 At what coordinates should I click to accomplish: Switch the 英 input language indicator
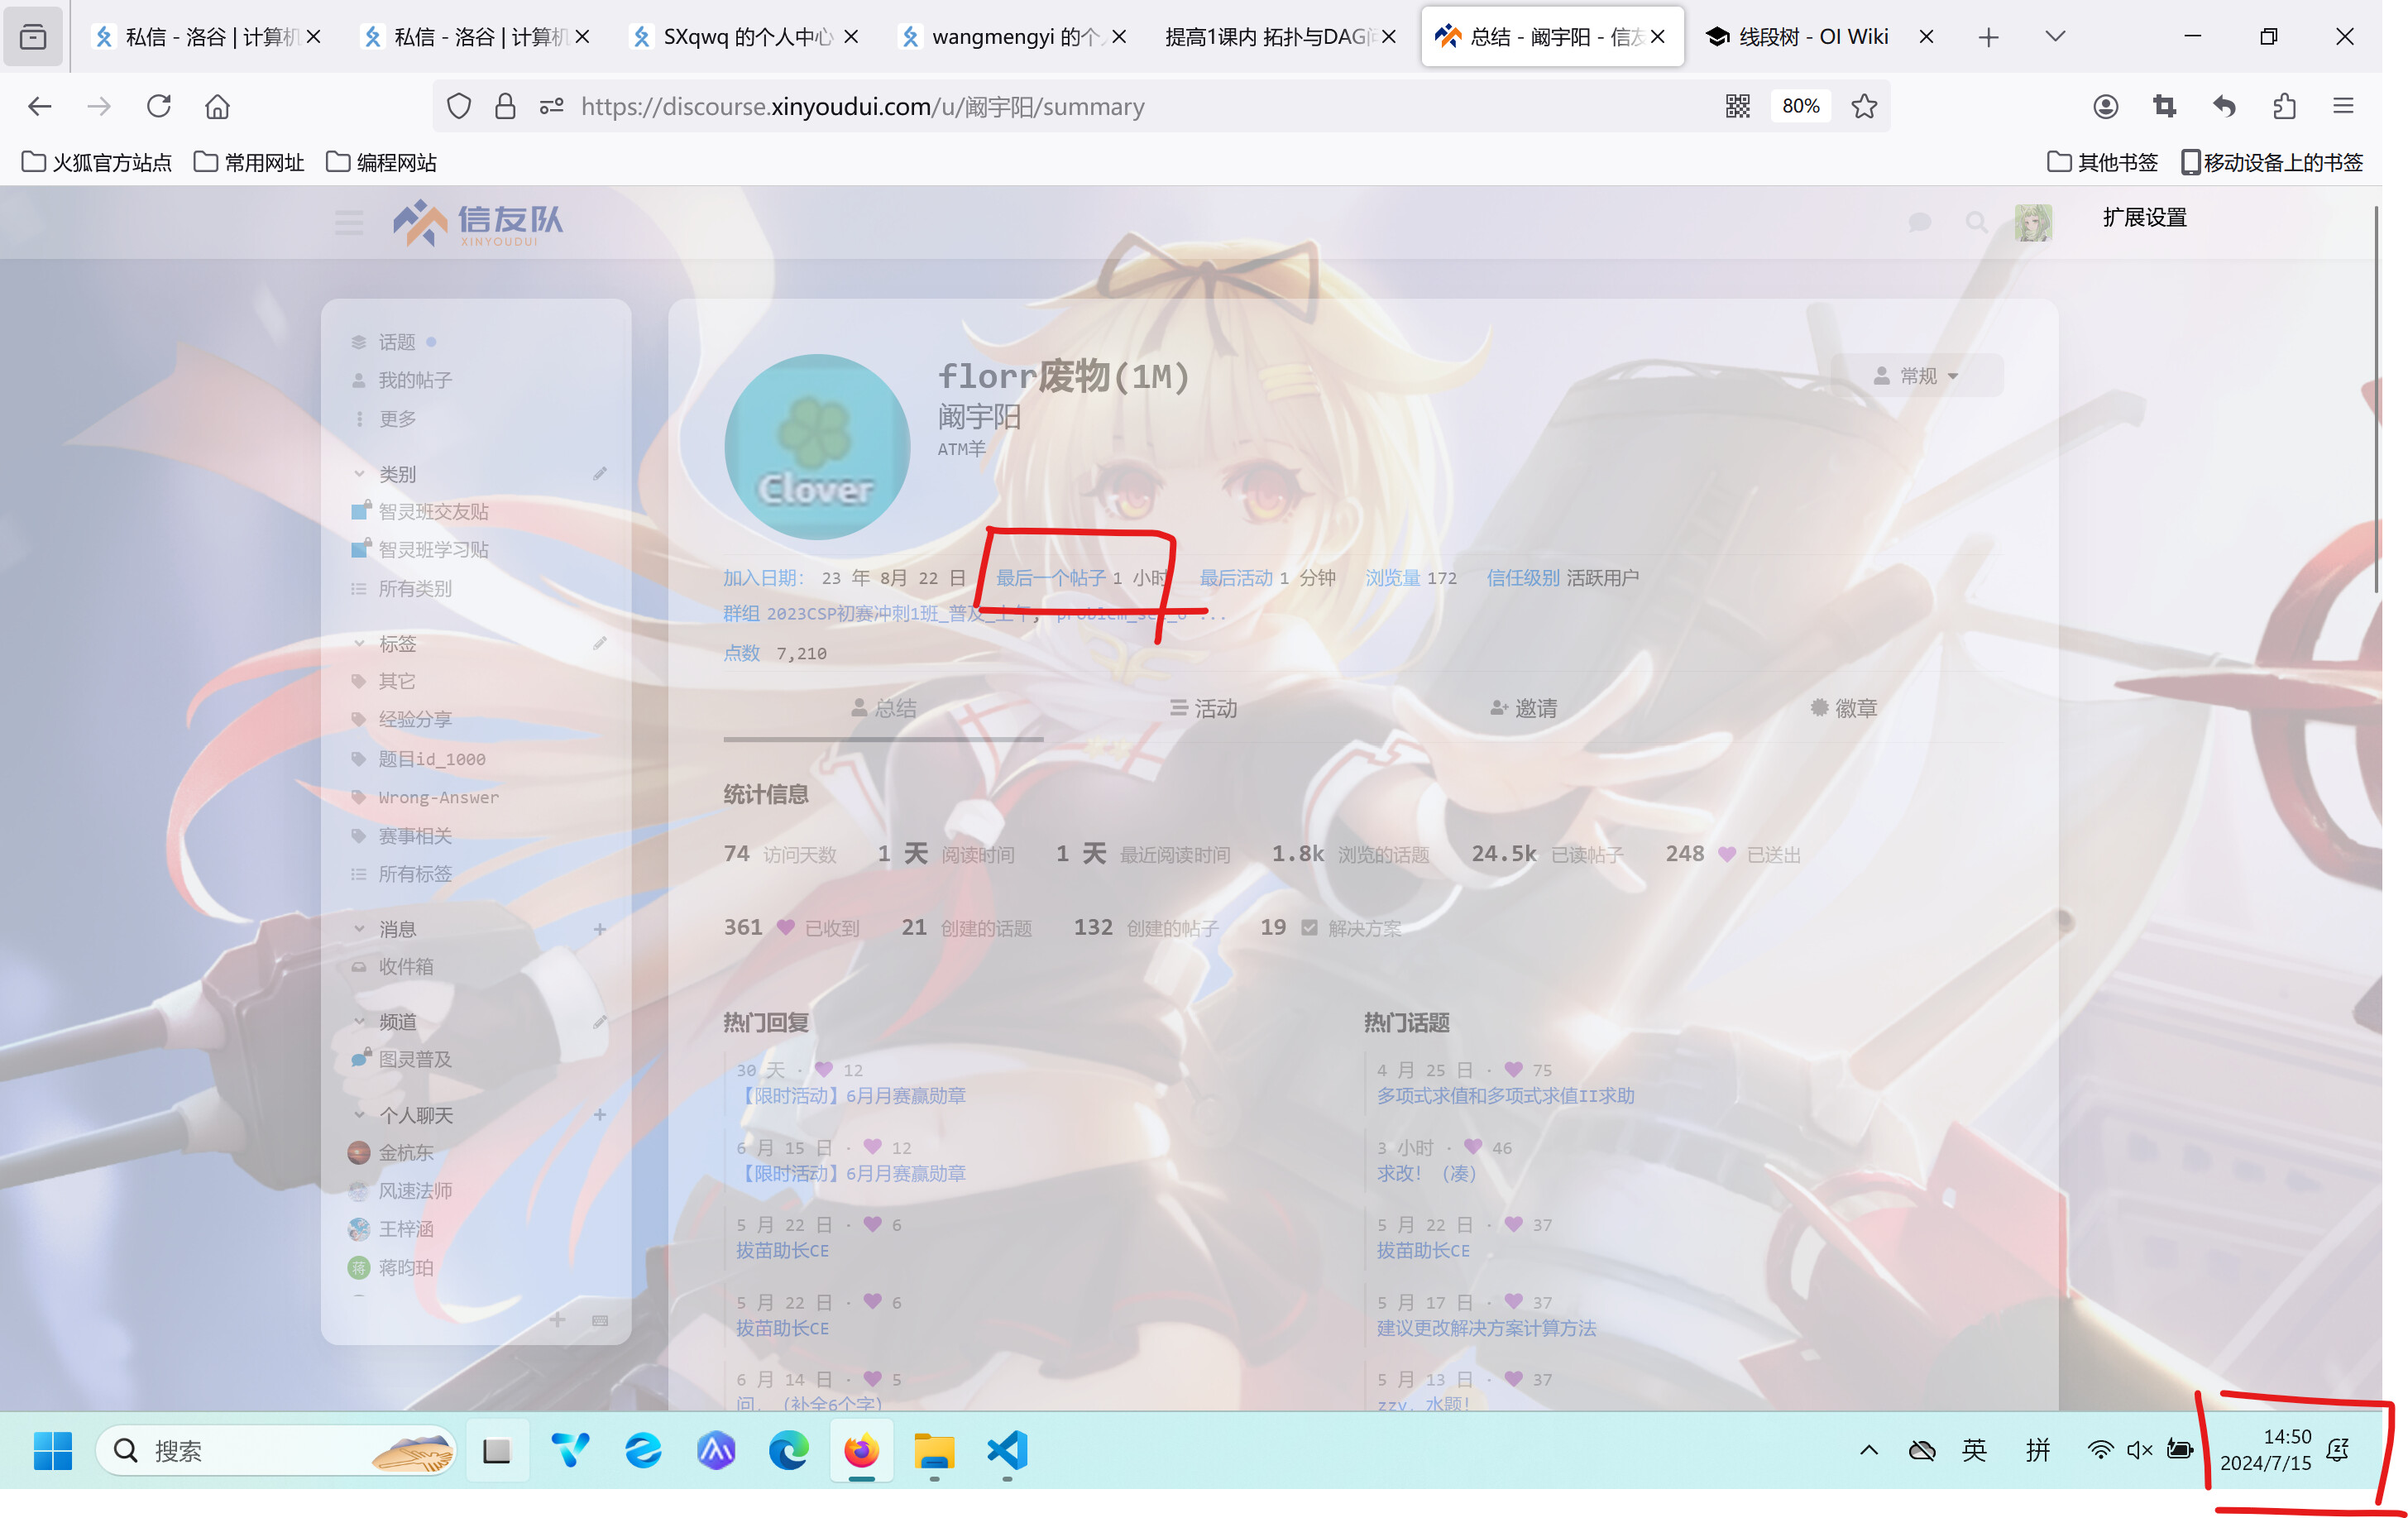tap(1974, 1450)
